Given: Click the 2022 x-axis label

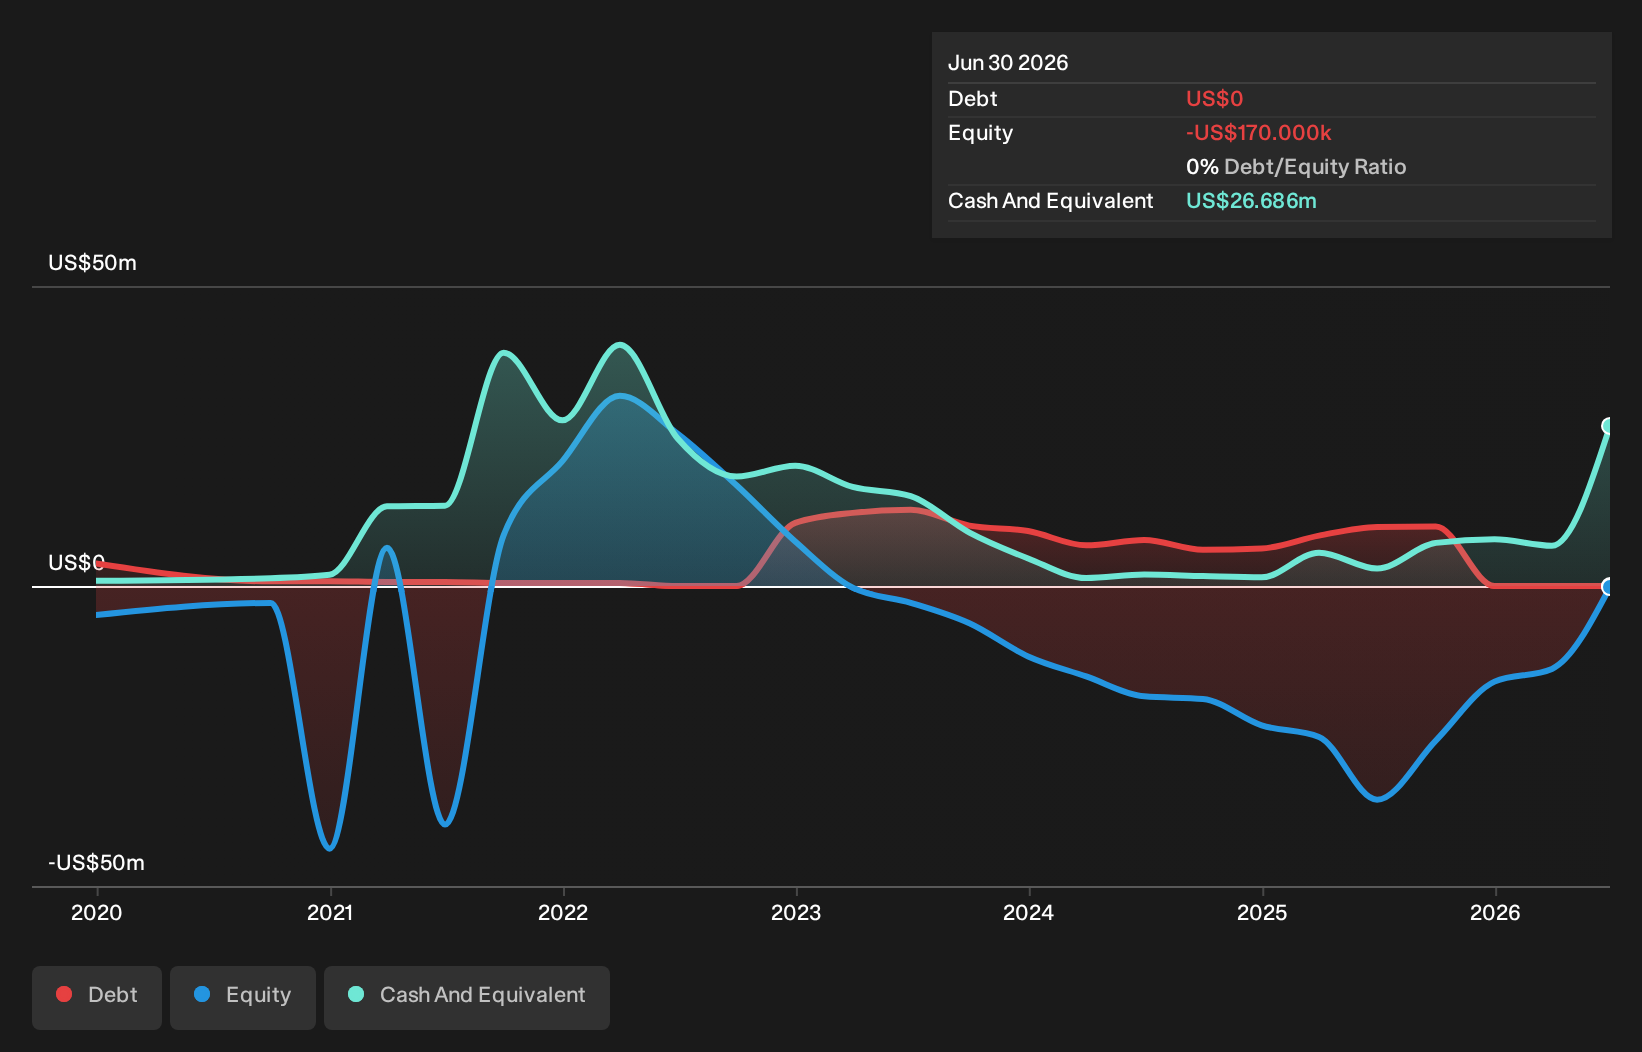Looking at the screenshot, I should pos(563,912).
